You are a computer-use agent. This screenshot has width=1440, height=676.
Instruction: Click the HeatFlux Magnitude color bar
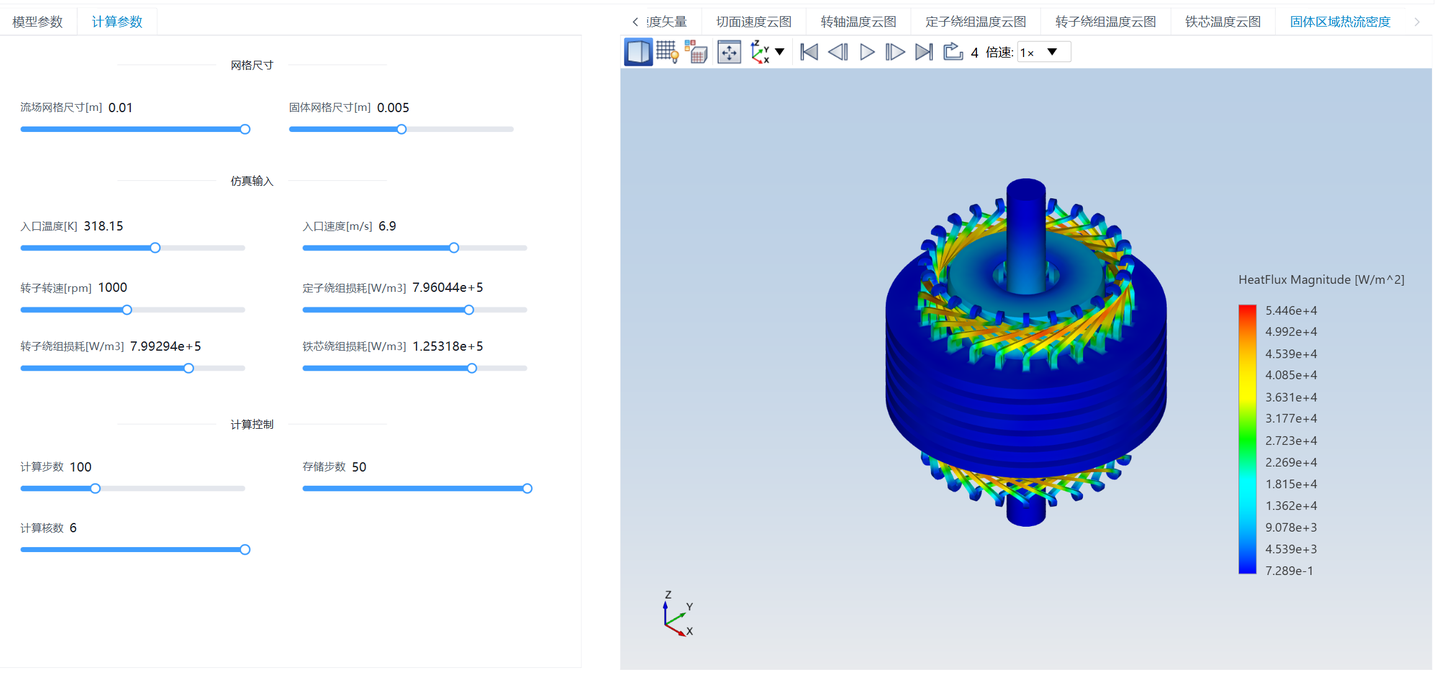[x=1247, y=439]
